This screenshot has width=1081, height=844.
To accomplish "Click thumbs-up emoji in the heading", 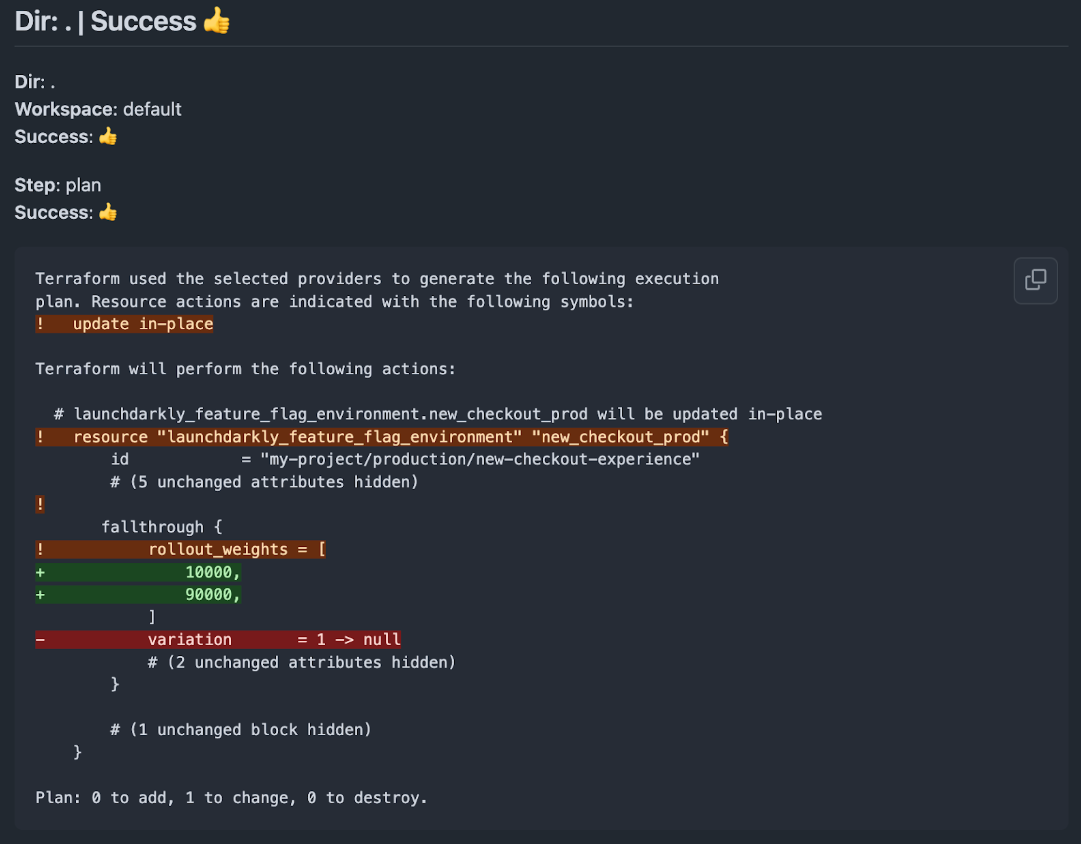I will coord(216,21).
